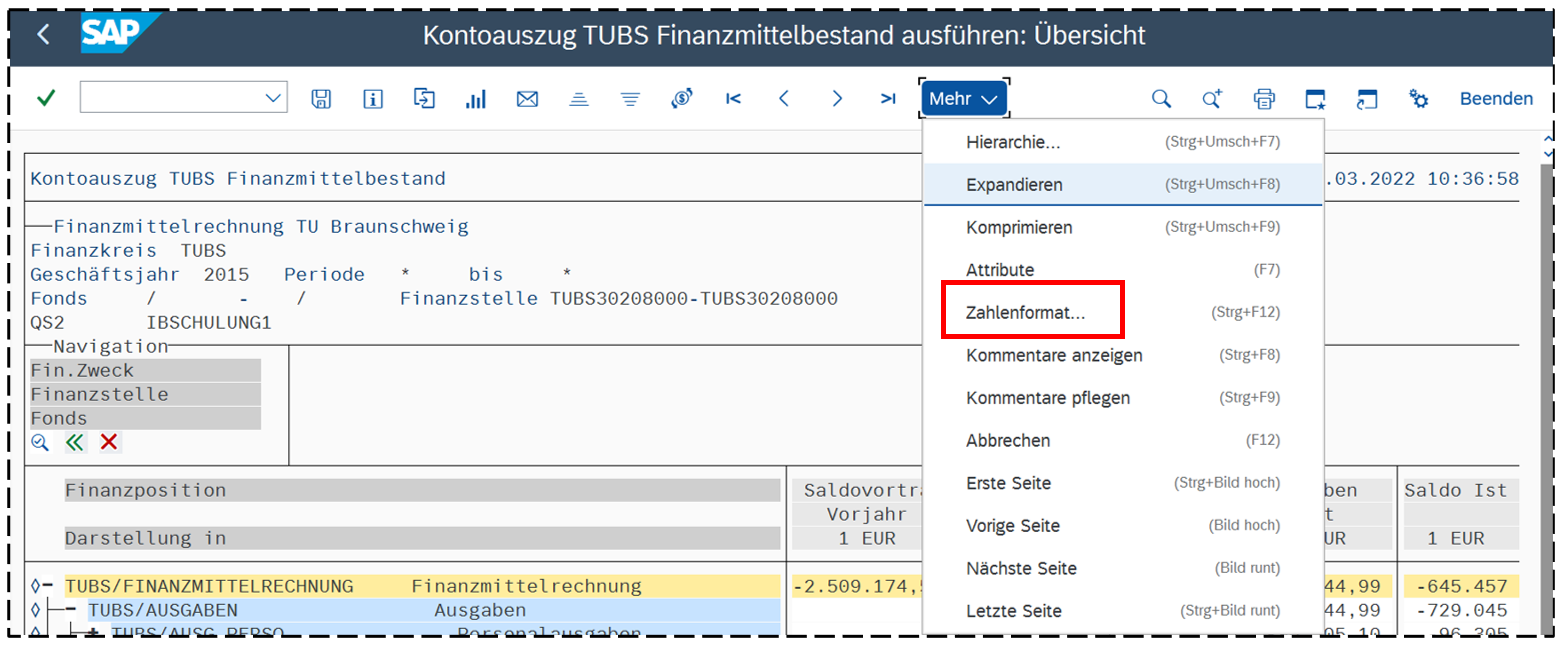Click the magnifier search icon
This screenshot has height=645, width=1558.
pos(1160,98)
